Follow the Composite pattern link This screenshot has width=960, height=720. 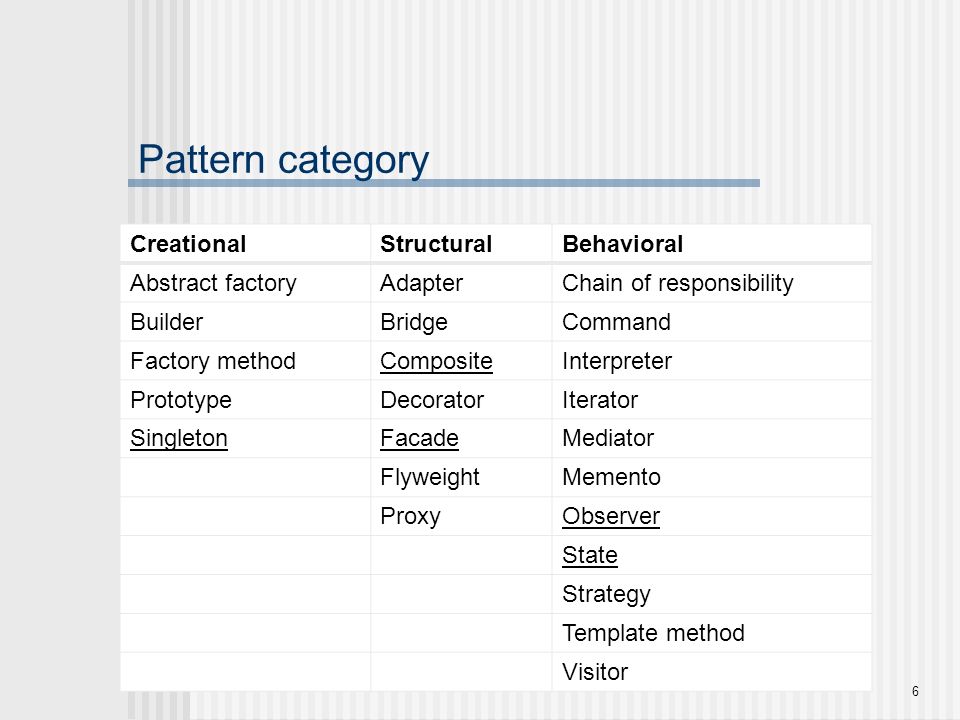pyautogui.click(x=436, y=361)
